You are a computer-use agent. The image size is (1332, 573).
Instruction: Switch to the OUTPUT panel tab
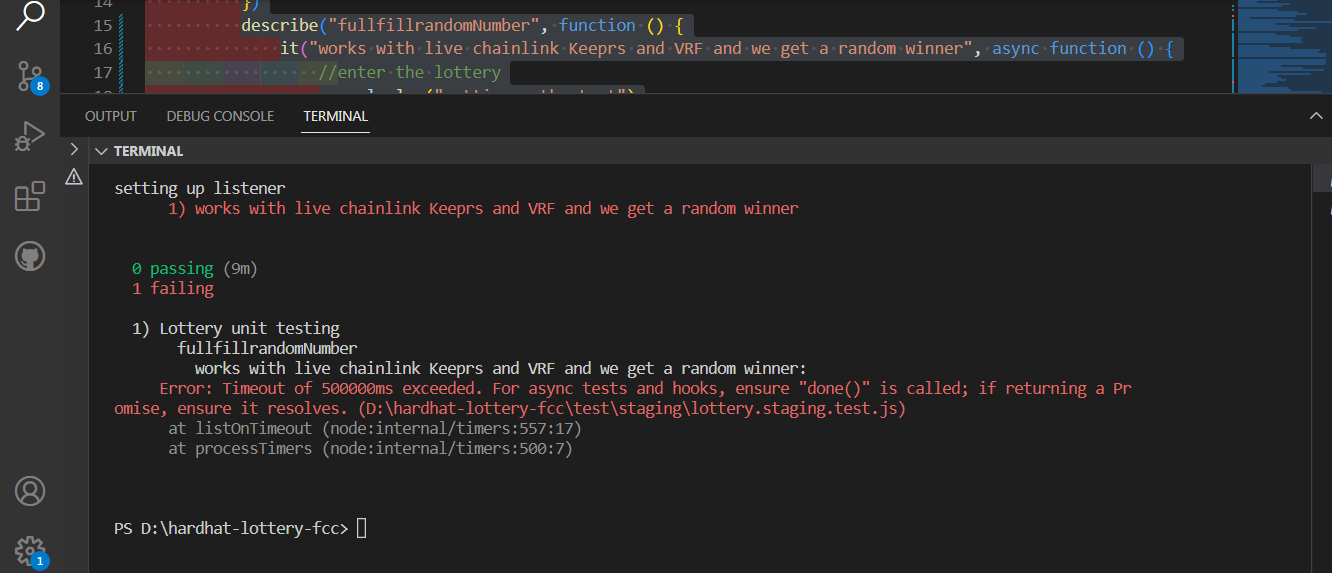coord(111,116)
